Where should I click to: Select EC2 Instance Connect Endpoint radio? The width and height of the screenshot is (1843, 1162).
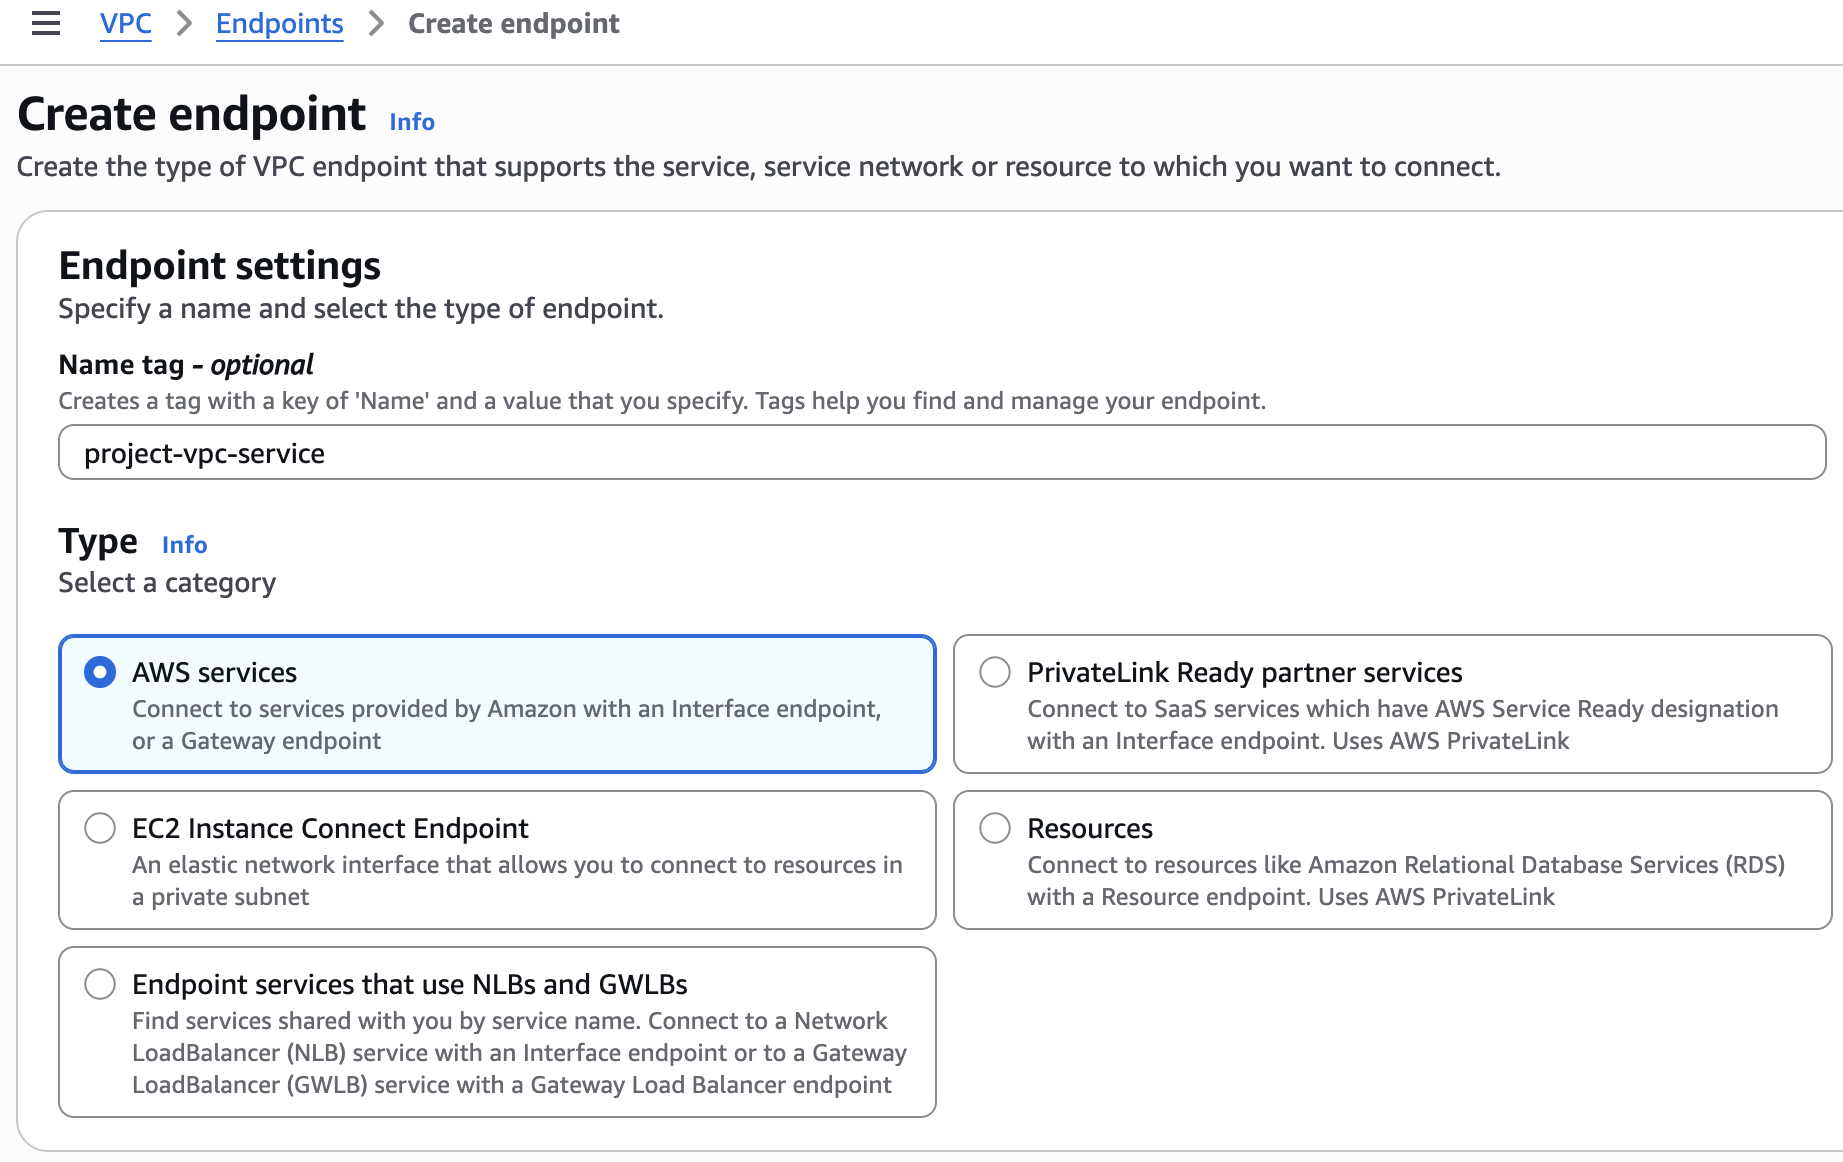tap(100, 828)
